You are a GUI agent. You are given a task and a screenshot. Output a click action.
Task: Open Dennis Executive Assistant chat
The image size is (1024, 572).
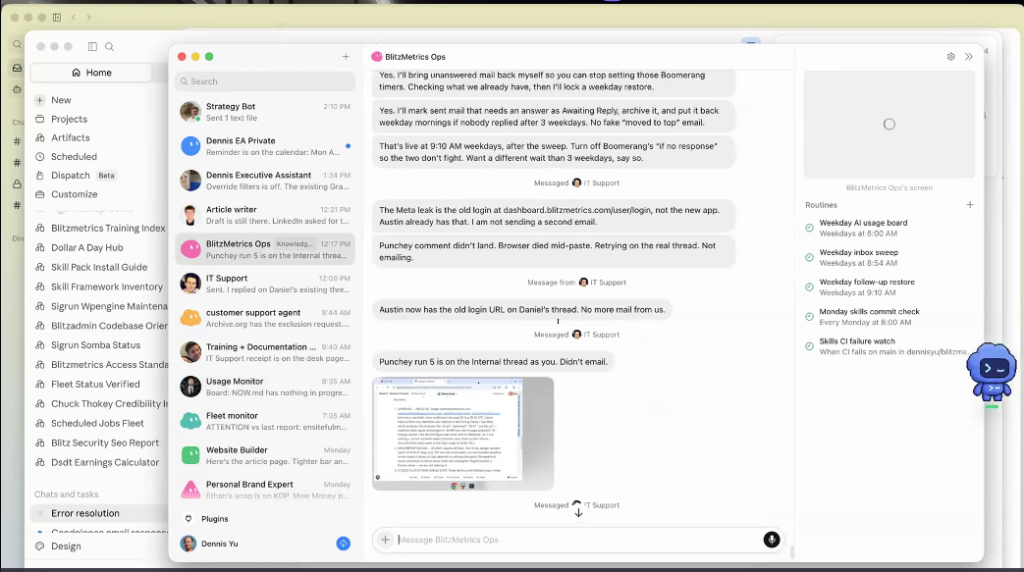click(265, 180)
